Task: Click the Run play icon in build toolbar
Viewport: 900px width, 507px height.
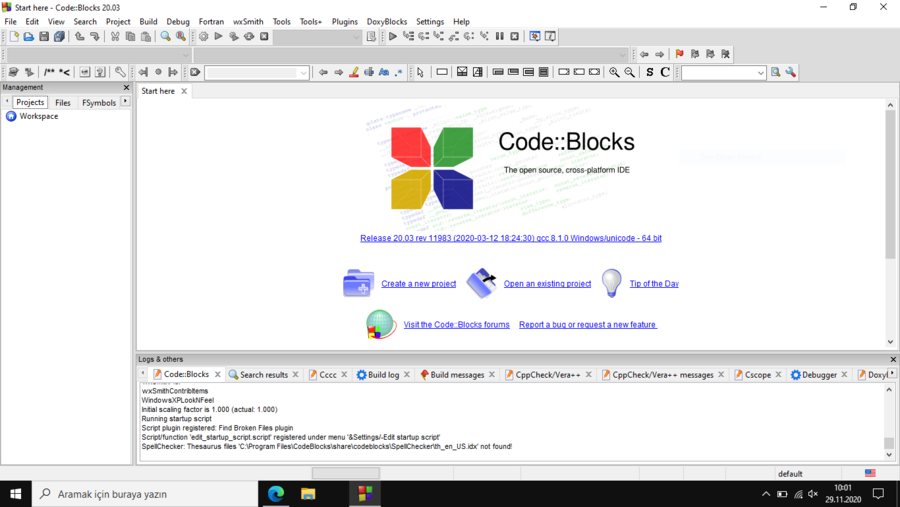Action: point(218,36)
